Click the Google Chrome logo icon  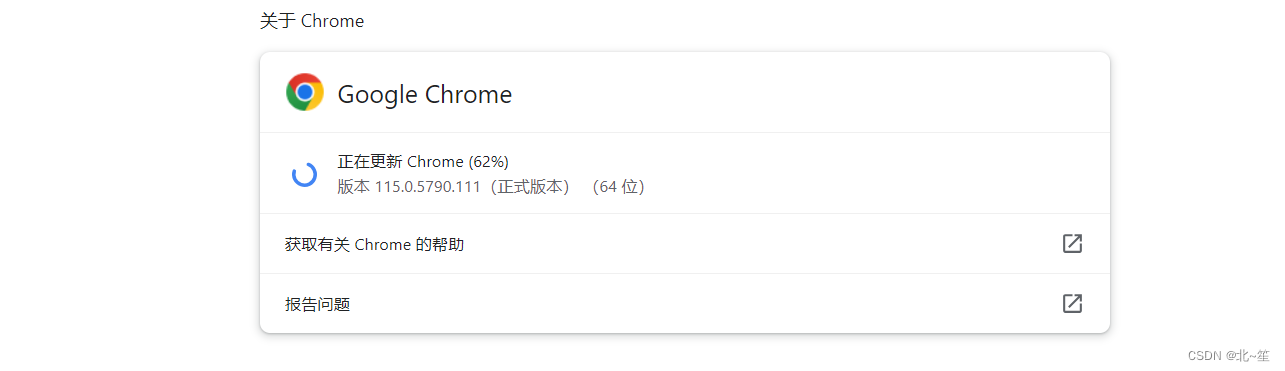click(x=305, y=92)
